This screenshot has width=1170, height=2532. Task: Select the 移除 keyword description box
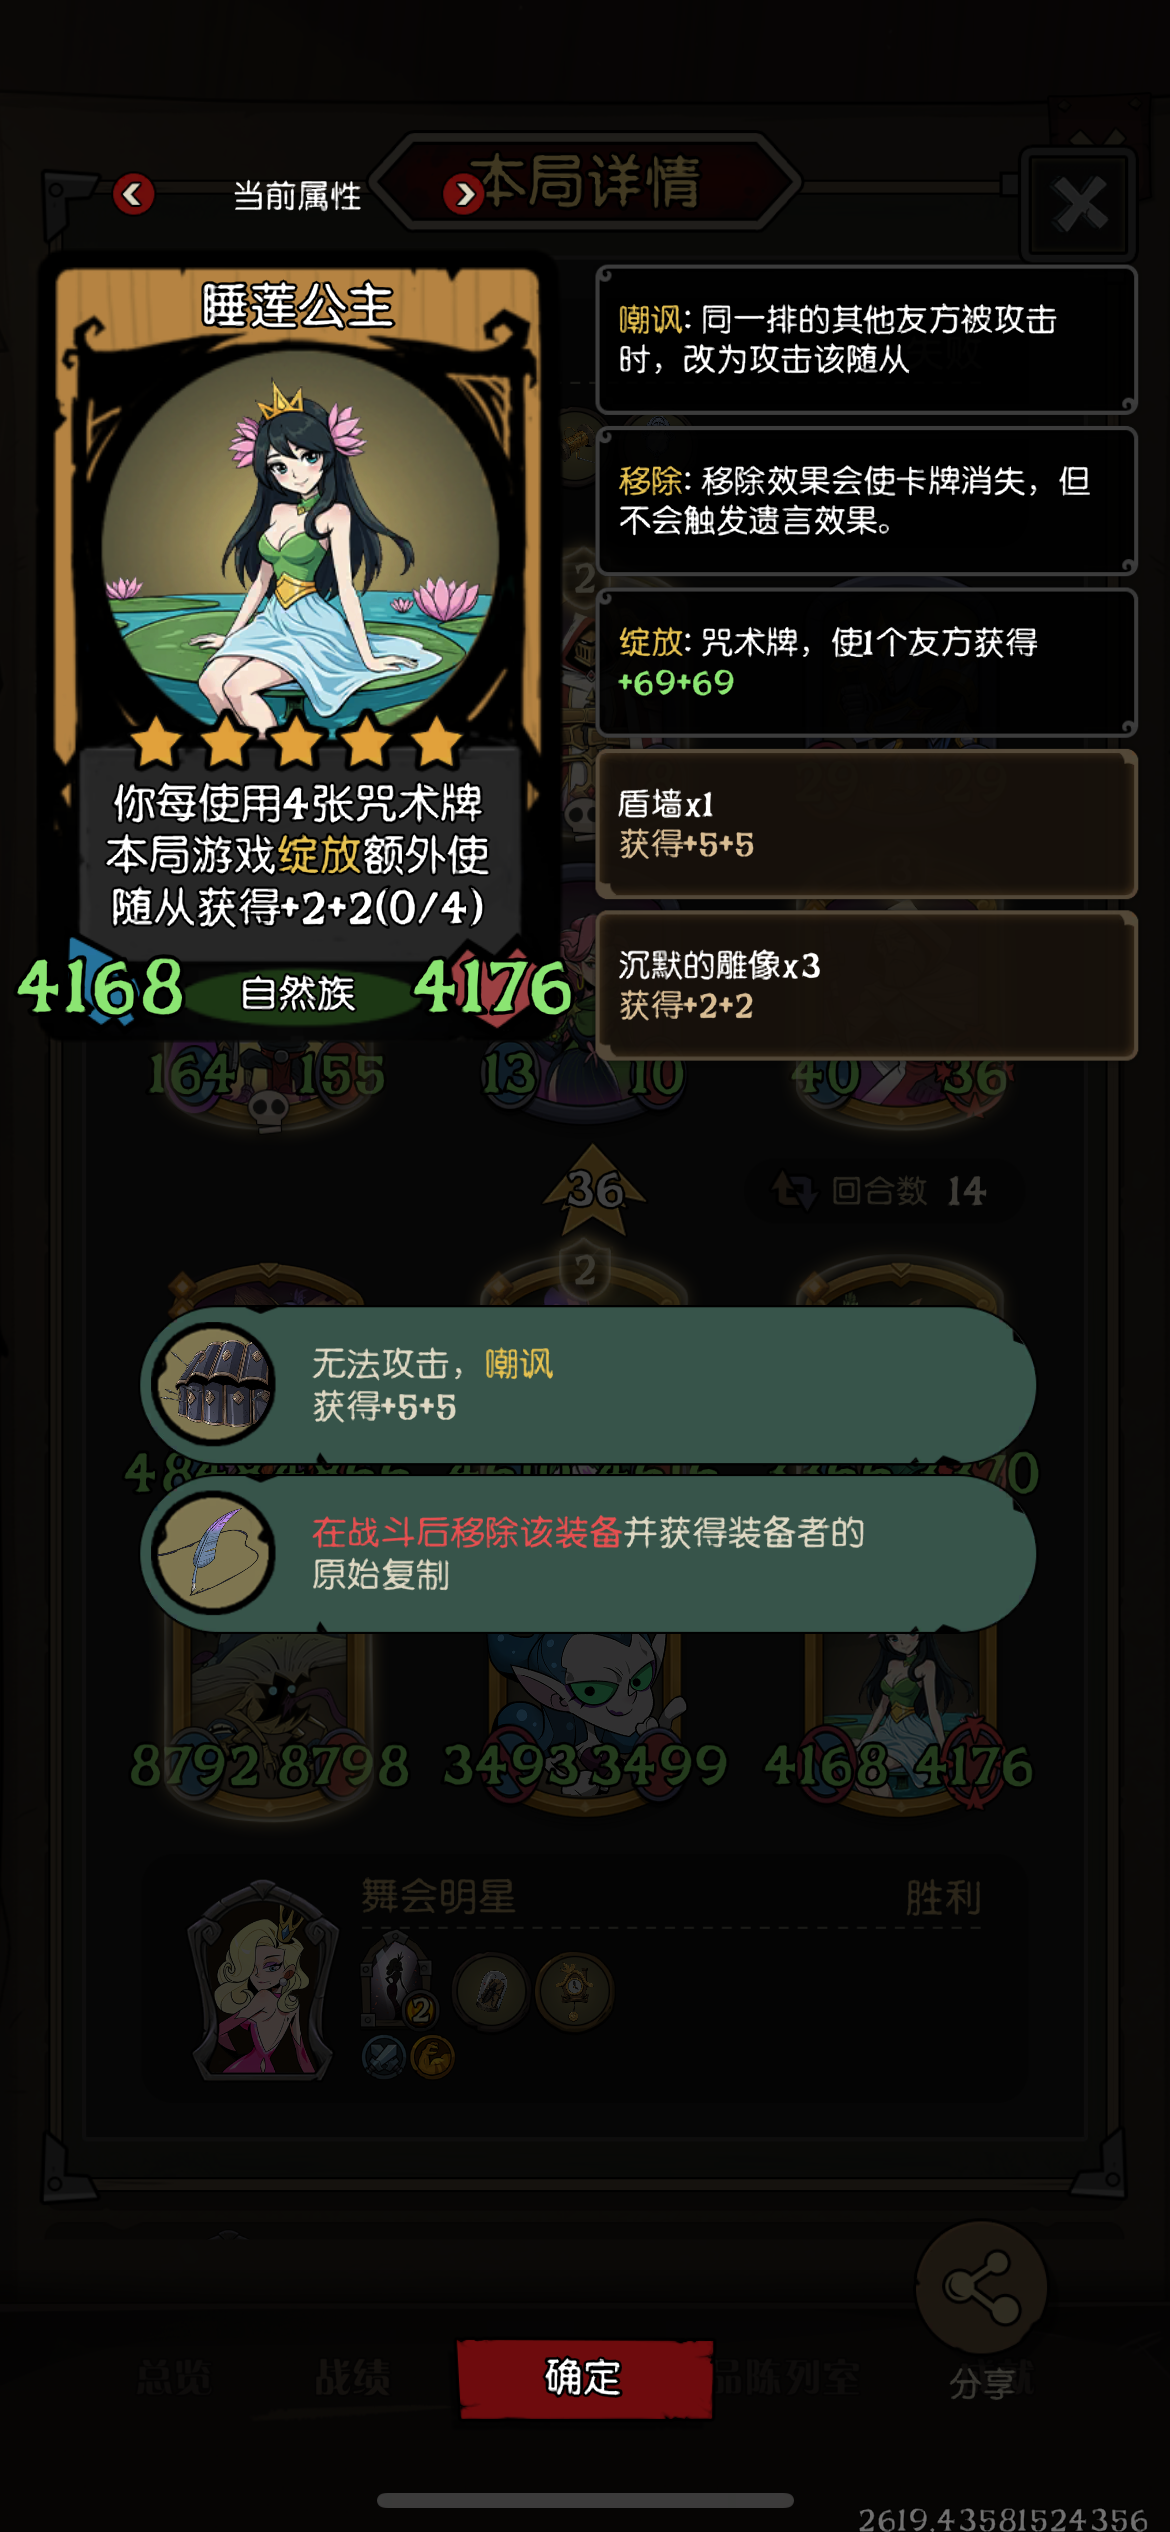click(x=866, y=500)
